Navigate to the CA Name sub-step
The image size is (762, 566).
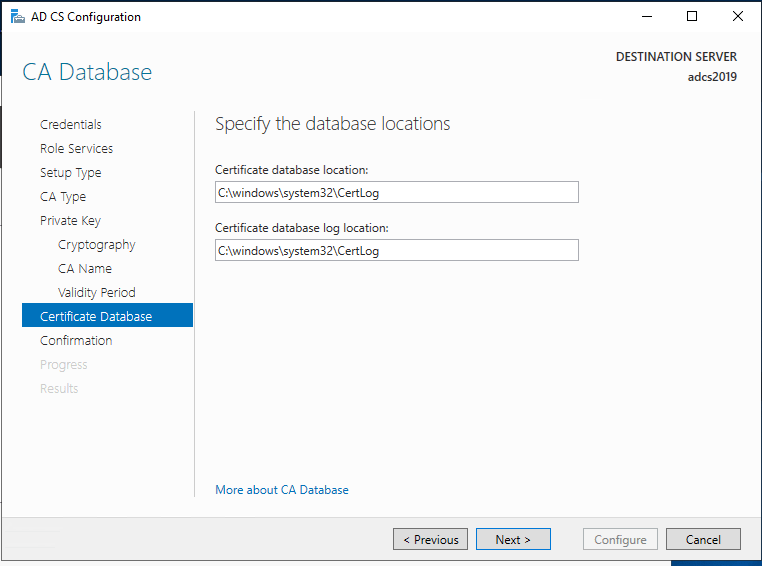click(85, 269)
